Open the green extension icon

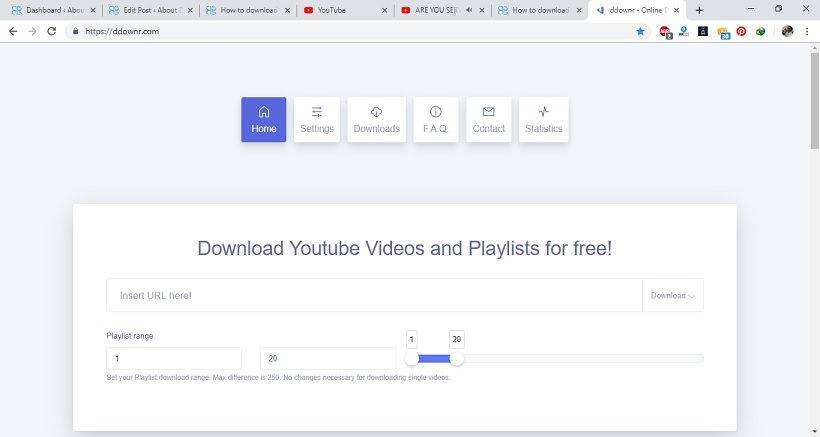tap(760, 31)
